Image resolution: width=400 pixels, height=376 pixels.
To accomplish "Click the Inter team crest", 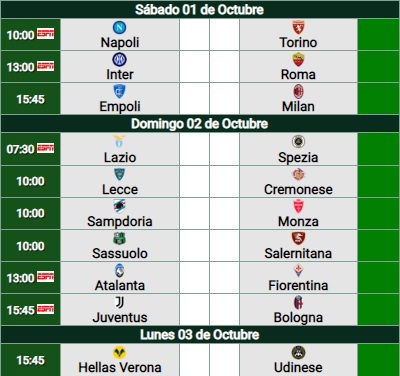I will 119,59.
